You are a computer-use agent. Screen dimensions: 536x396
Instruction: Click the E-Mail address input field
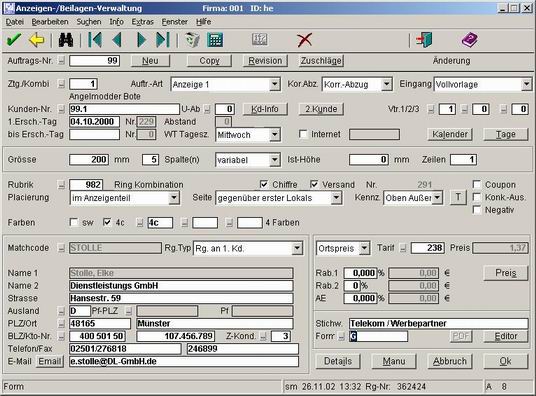click(x=184, y=361)
